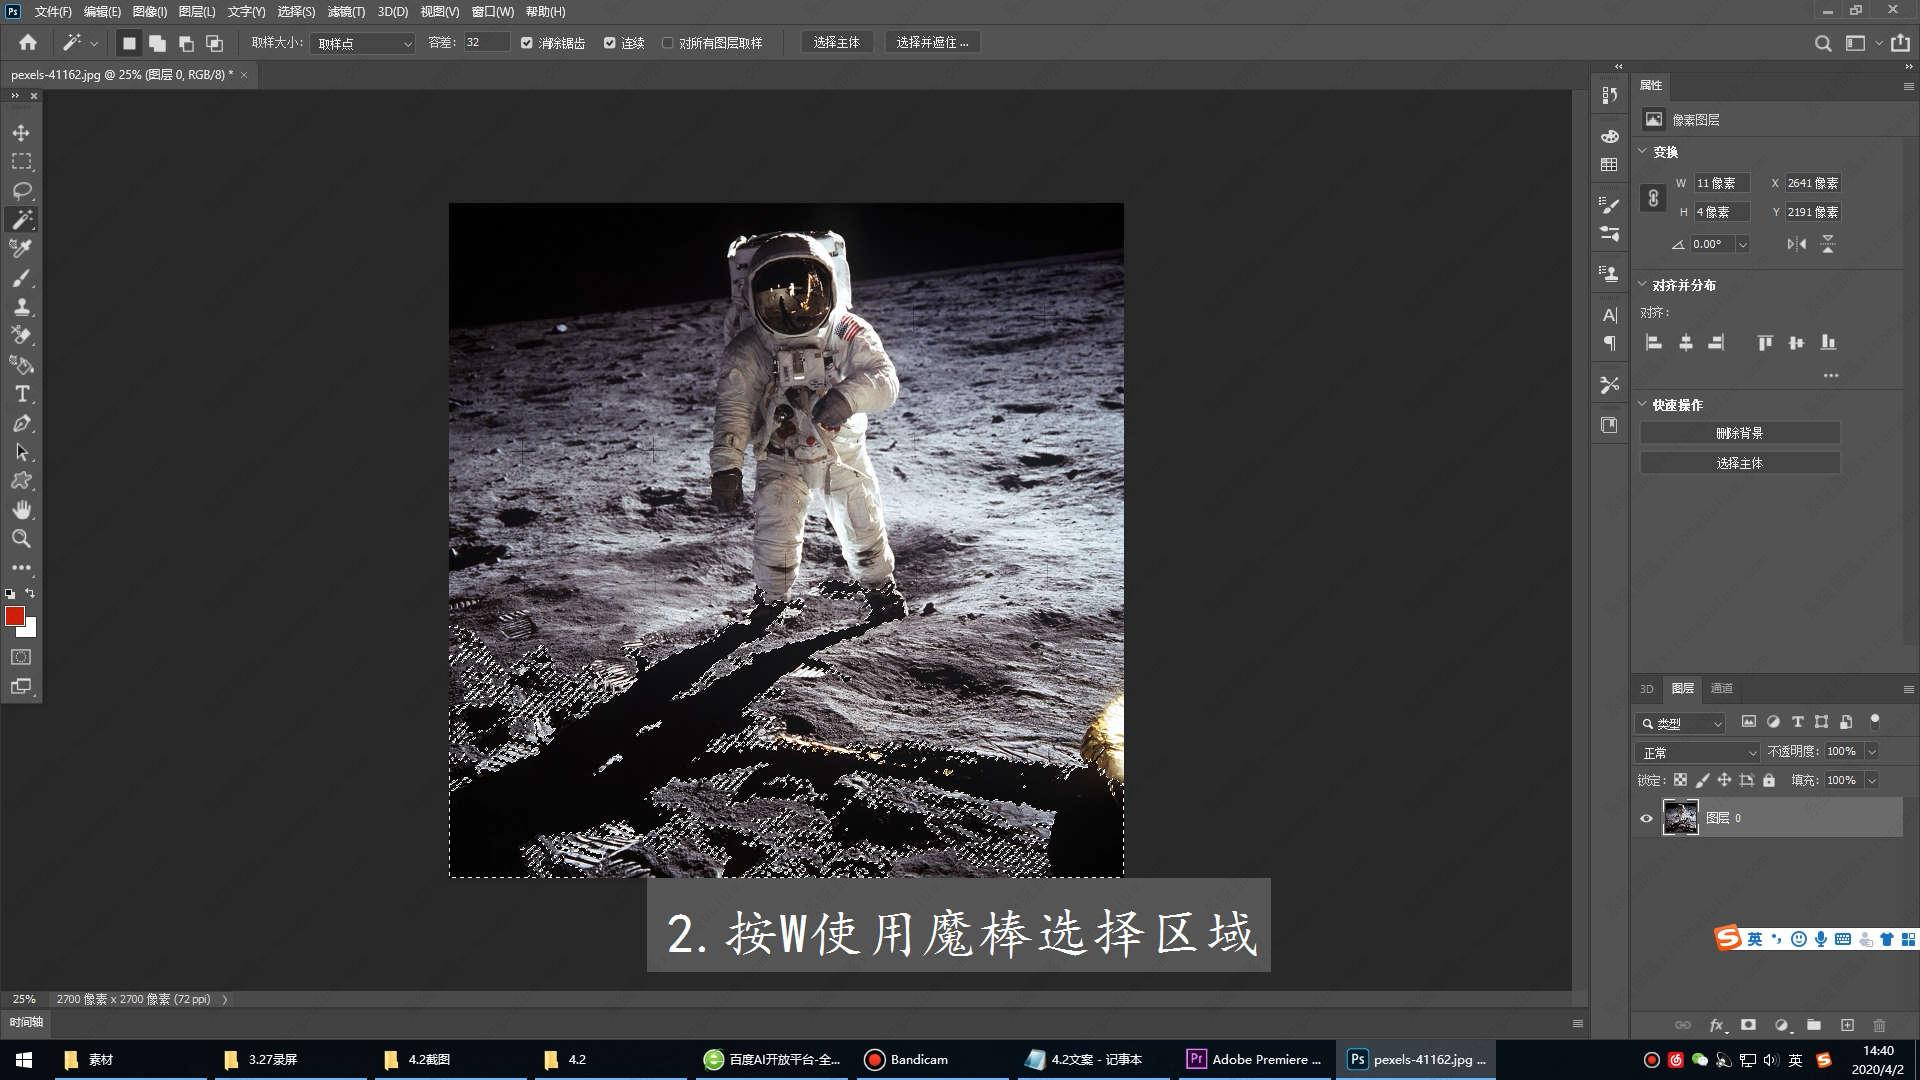Select the Rectangular Marquee tool
The height and width of the screenshot is (1080, 1920).
click(21, 162)
